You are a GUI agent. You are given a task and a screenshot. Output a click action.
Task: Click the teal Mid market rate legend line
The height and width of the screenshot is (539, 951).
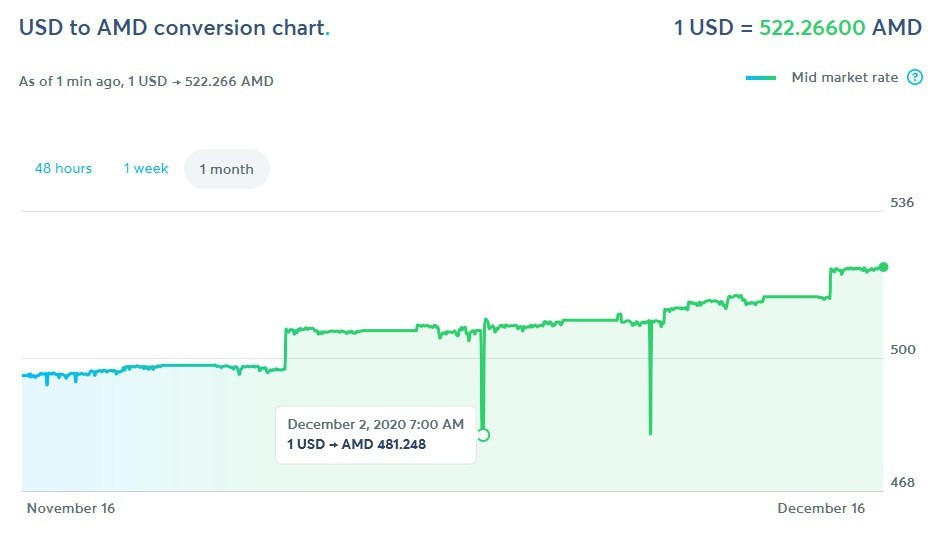pos(761,78)
